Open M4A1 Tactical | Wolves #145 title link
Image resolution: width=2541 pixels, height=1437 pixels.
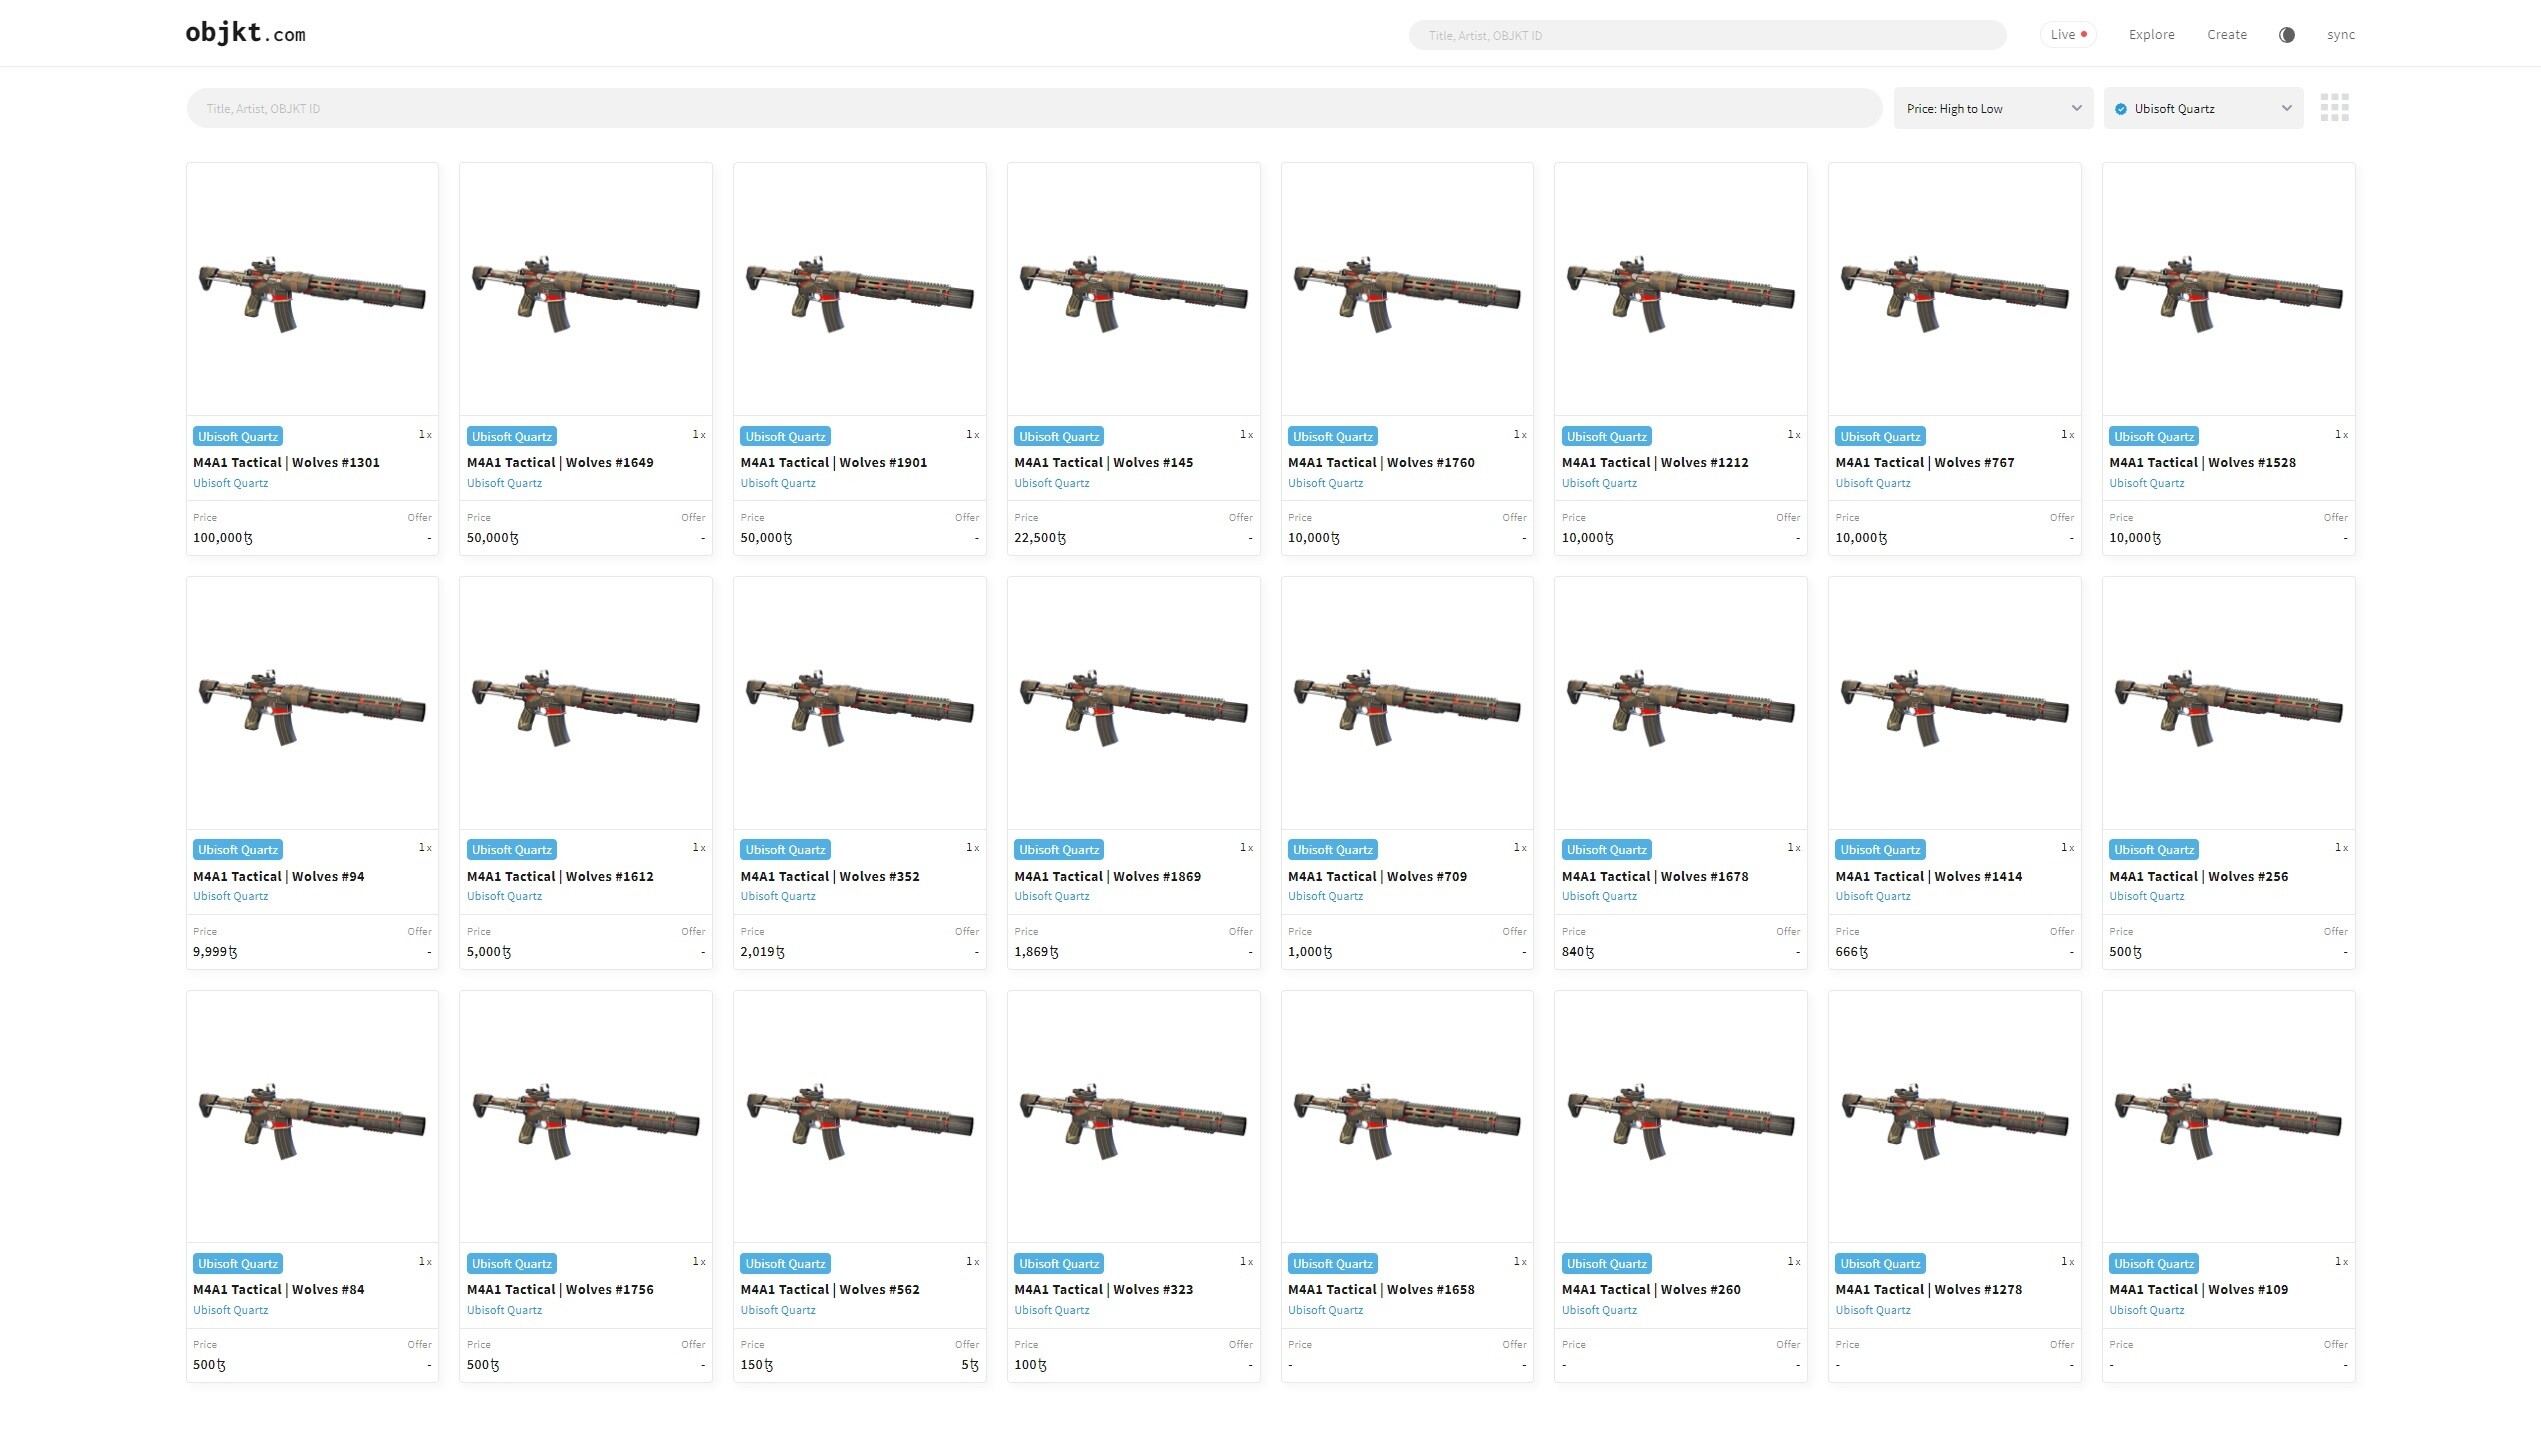tap(1103, 463)
